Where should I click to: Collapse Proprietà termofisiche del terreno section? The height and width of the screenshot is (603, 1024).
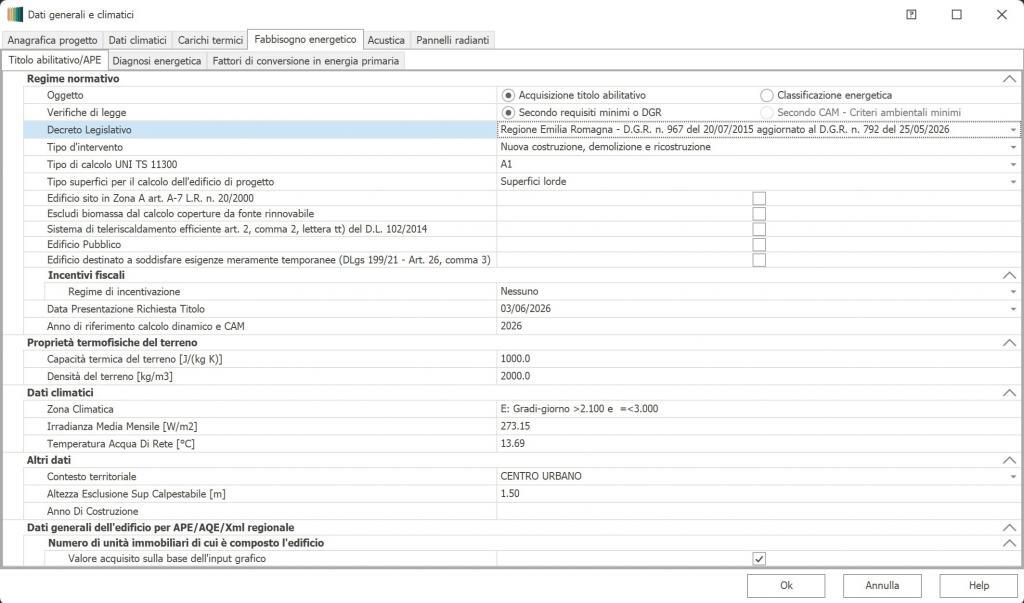pos(1009,342)
